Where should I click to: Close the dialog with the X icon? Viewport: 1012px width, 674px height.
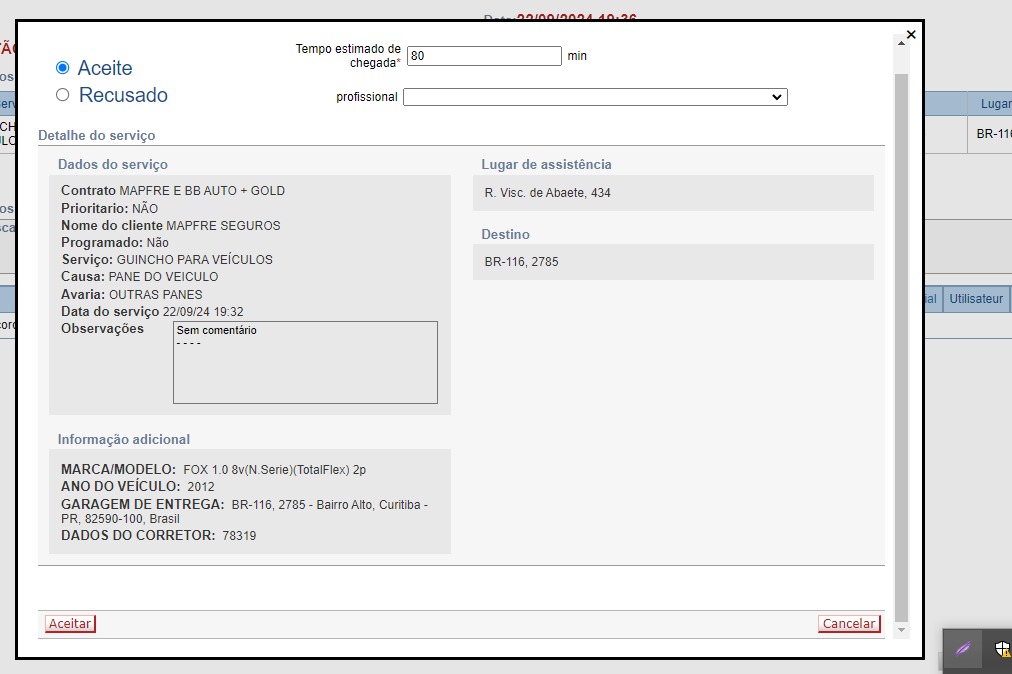(x=911, y=35)
